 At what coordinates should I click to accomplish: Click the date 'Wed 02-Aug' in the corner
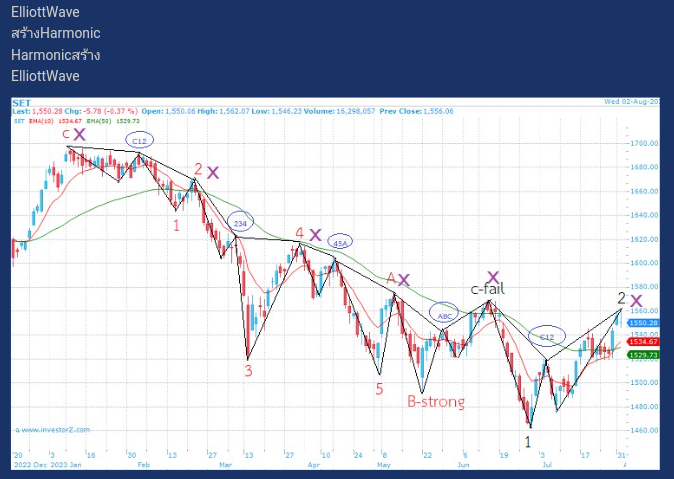631,102
